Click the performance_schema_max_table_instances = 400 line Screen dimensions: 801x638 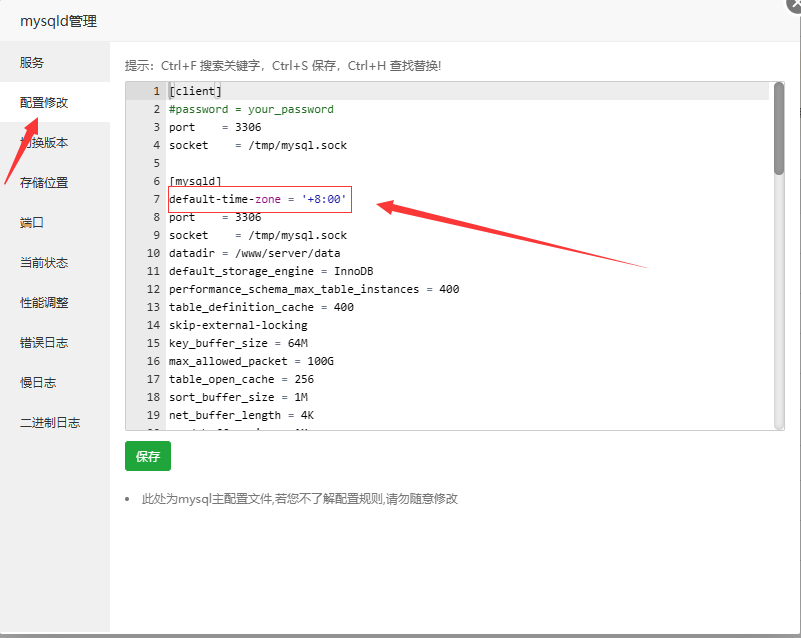point(314,289)
